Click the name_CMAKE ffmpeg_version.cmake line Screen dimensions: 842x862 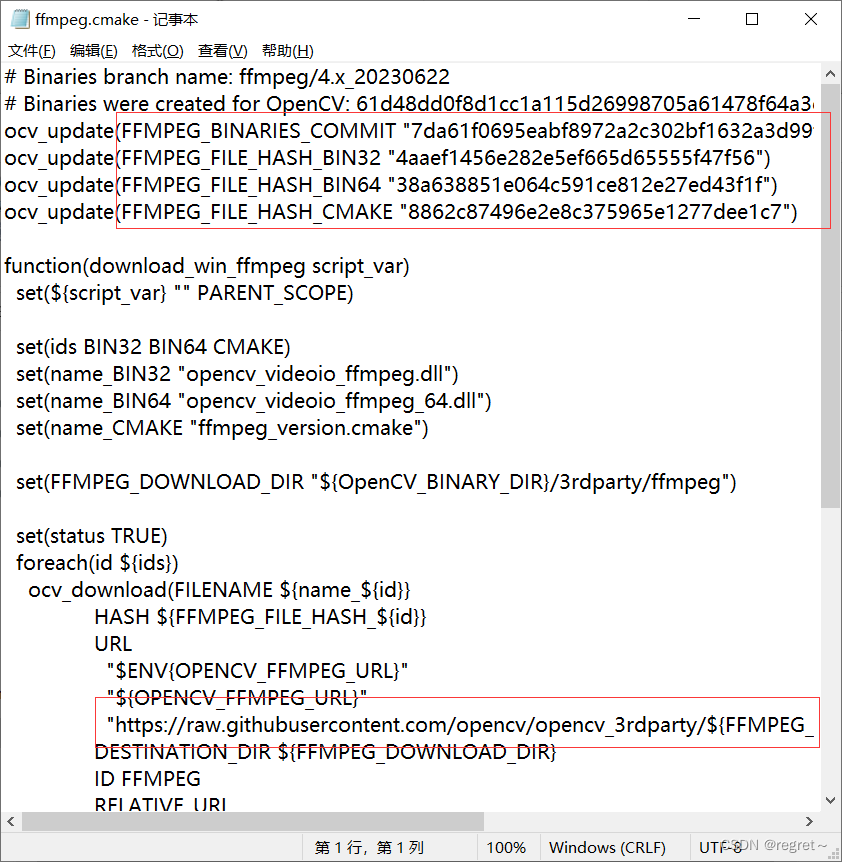pyautogui.click(x=222, y=428)
